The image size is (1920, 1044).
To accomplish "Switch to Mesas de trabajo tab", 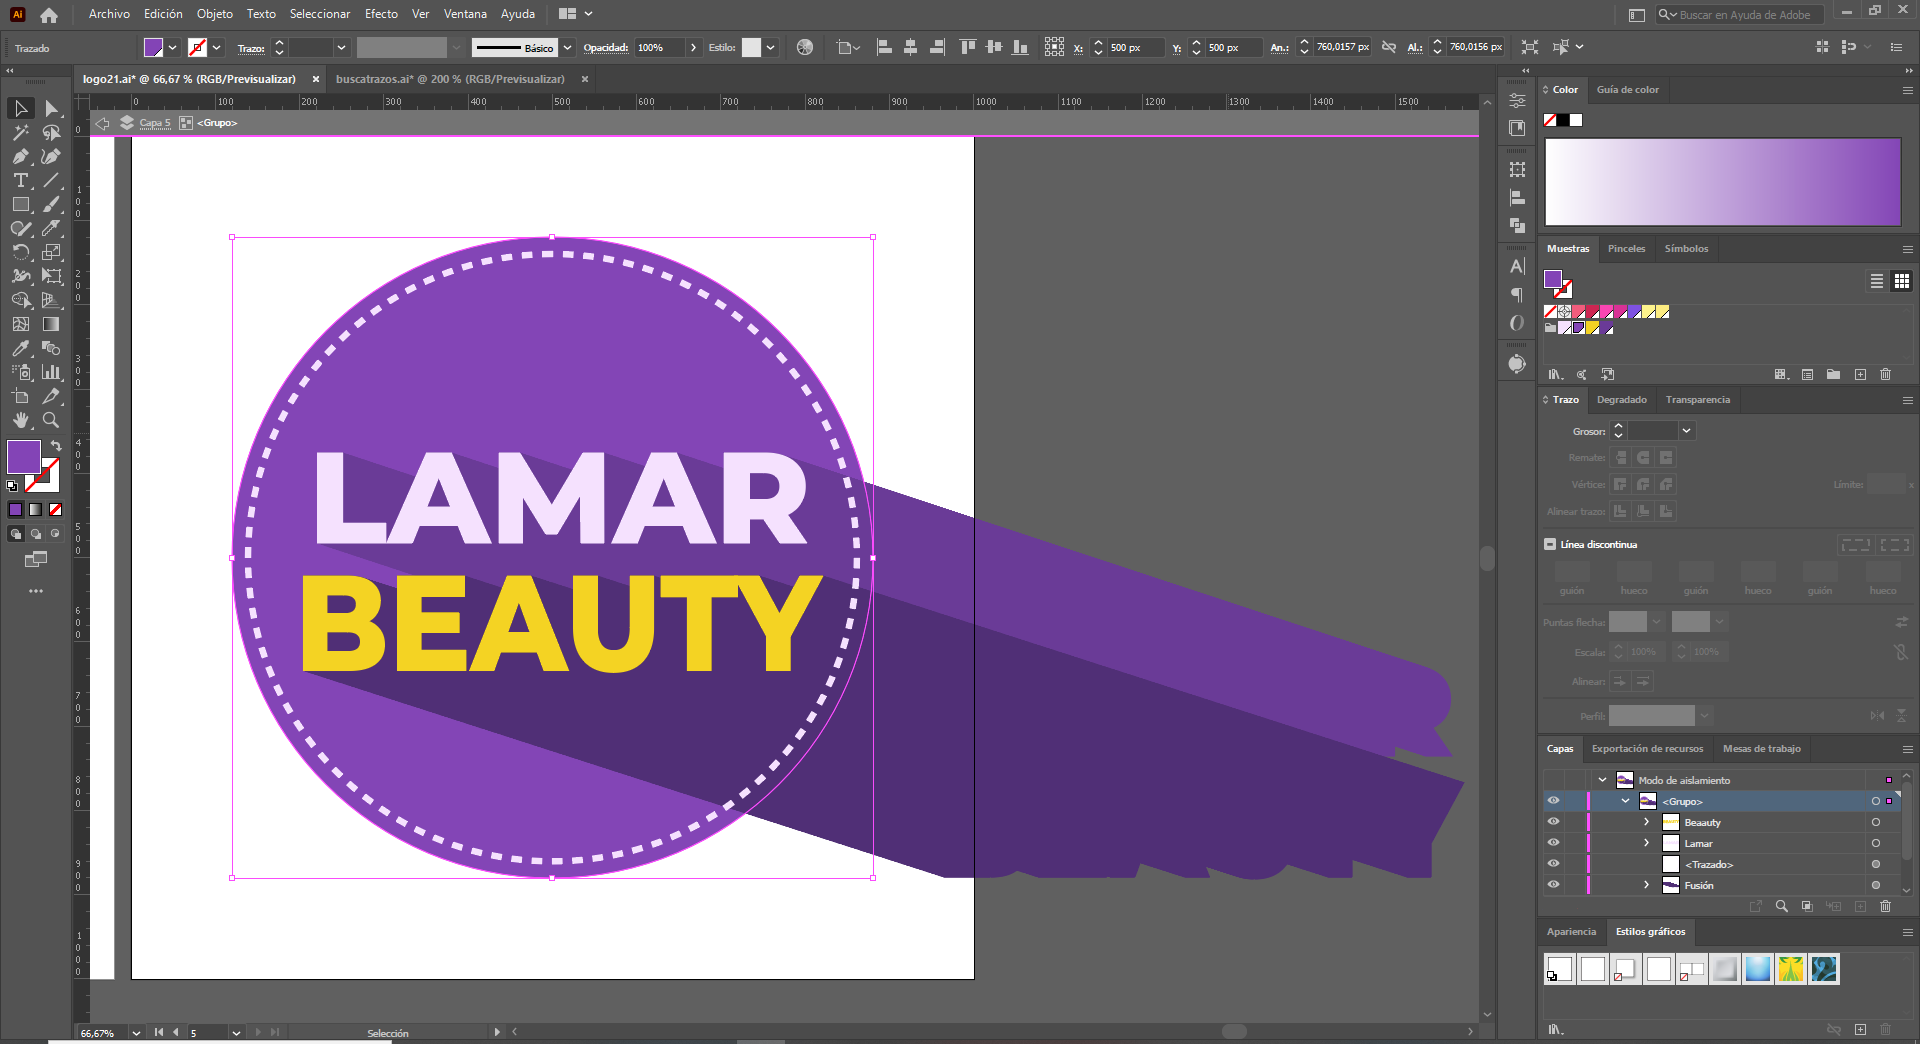I will [x=1761, y=749].
